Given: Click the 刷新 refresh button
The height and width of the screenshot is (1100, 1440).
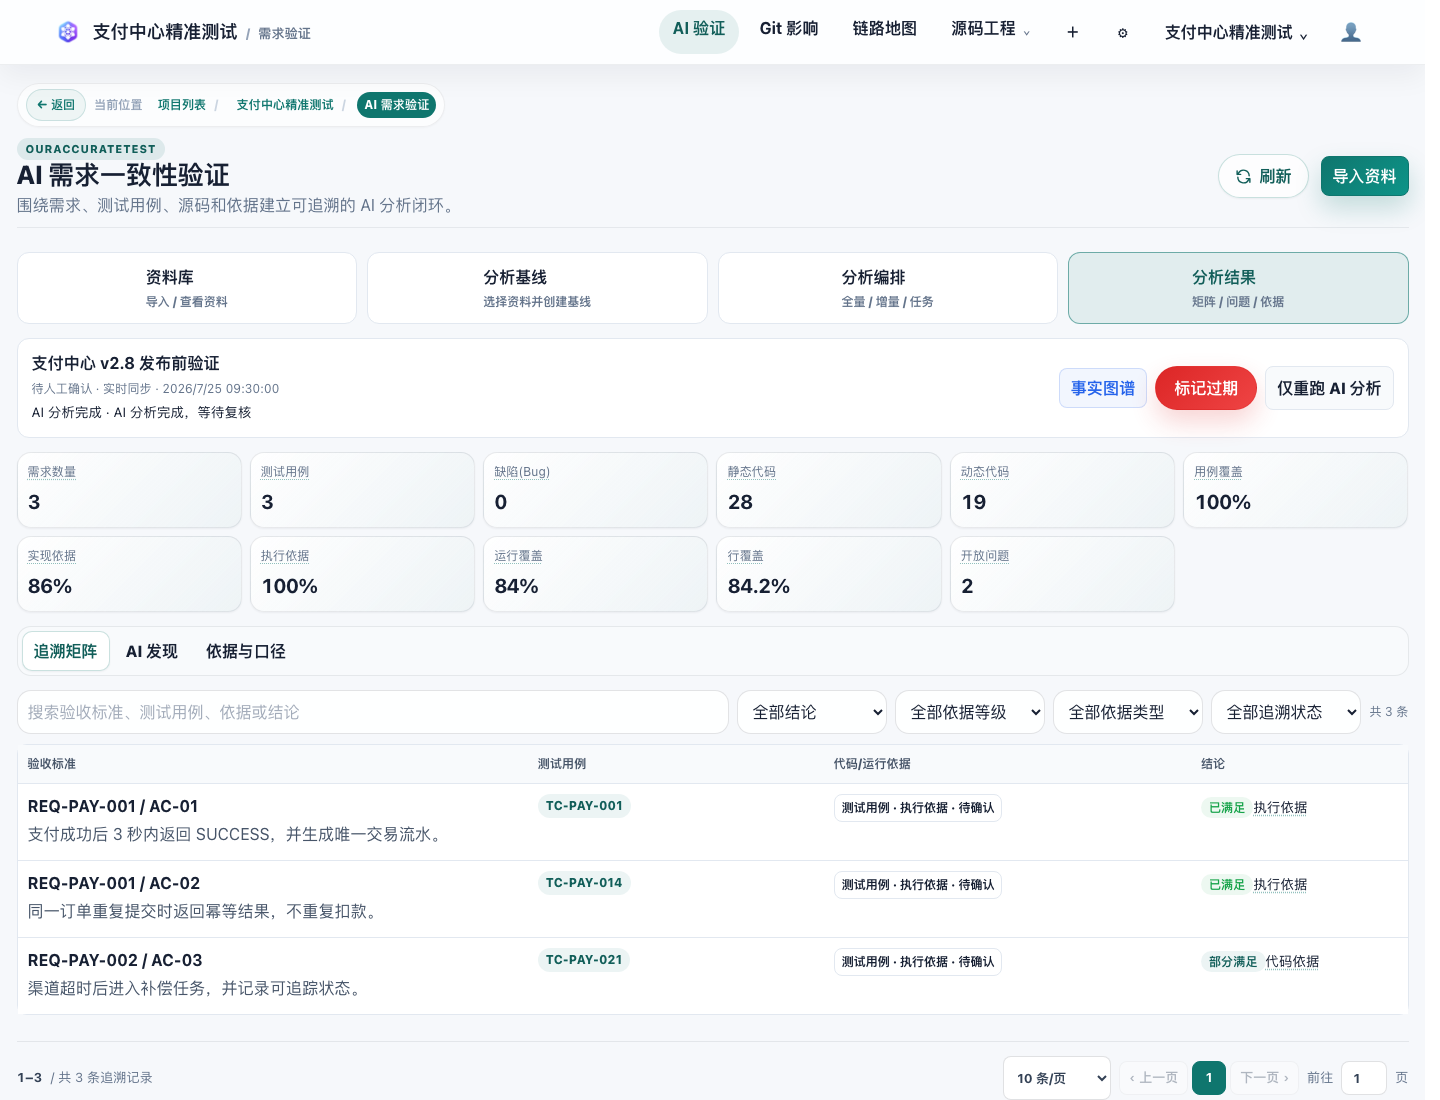Looking at the screenshot, I should coord(1263,176).
